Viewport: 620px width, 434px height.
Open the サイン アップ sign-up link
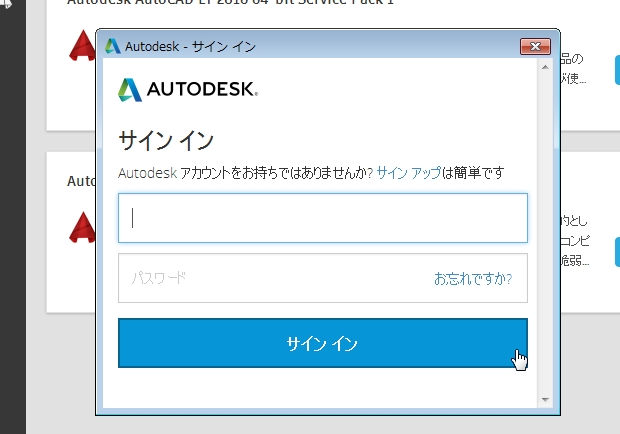408,173
